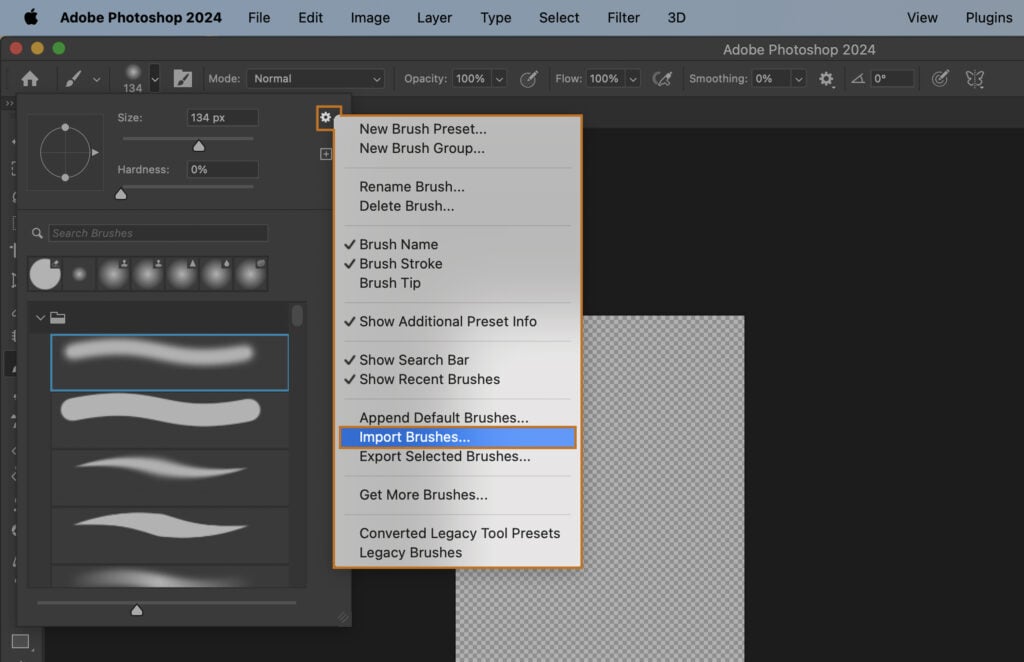The width and height of the screenshot is (1024, 662).
Task: Choose Import Brushes from the menu
Action: [x=412, y=437]
